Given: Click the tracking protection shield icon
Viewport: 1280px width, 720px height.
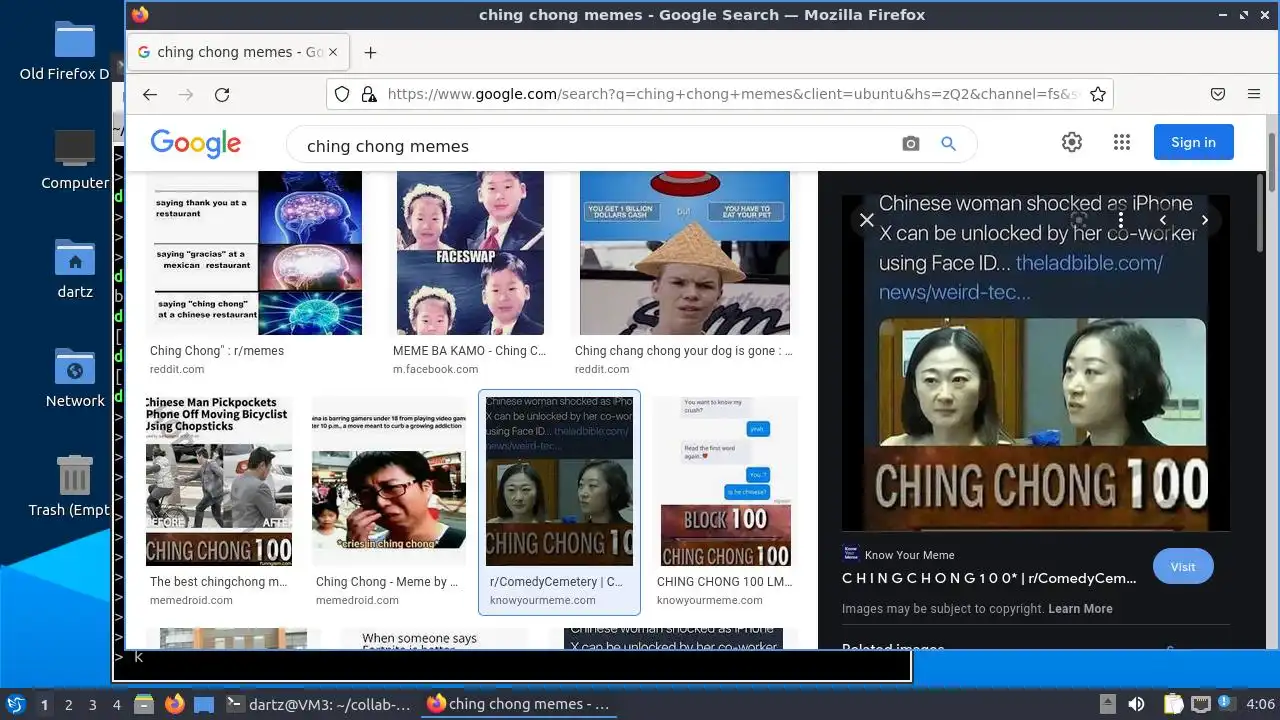Looking at the screenshot, I should pos(342,94).
